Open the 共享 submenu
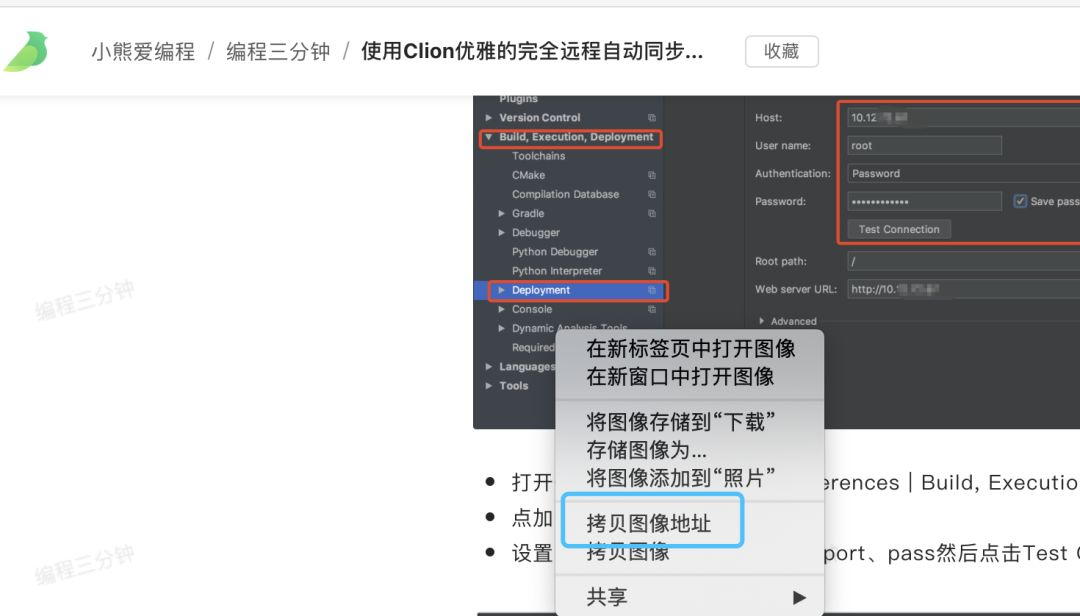 coord(689,597)
